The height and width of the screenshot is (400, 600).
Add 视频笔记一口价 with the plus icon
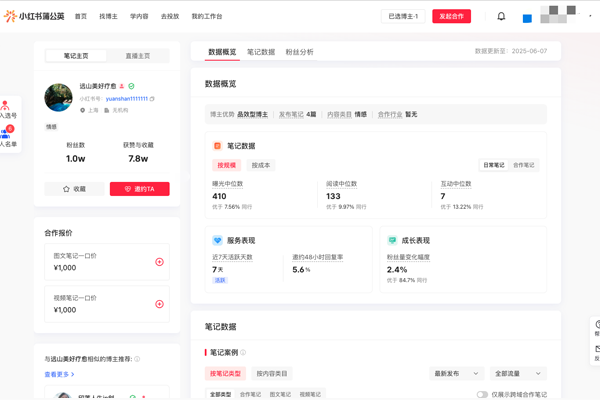click(x=159, y=304)
